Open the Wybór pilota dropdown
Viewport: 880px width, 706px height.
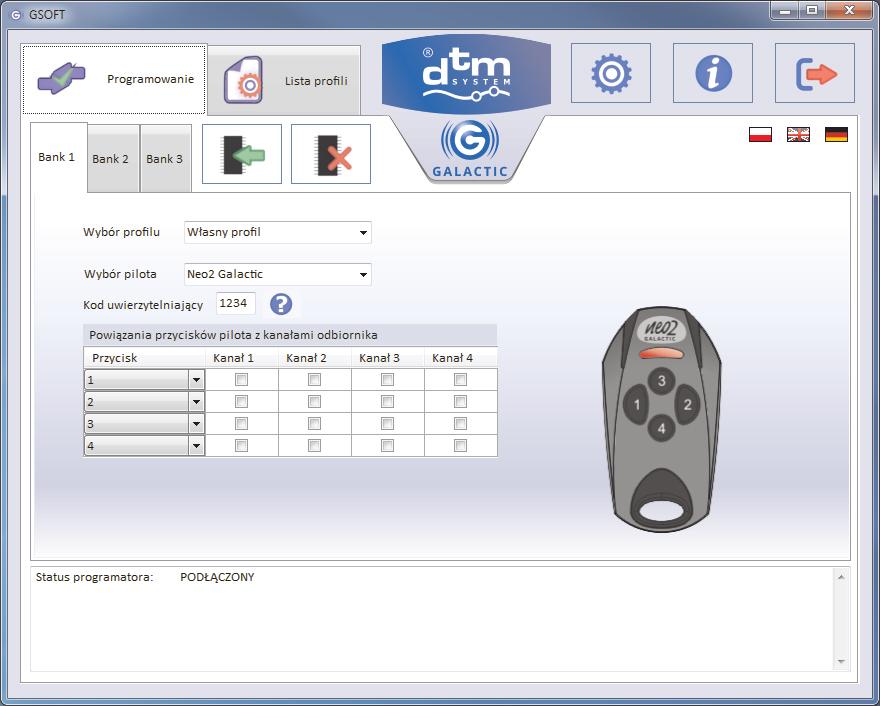coord(278,274)
